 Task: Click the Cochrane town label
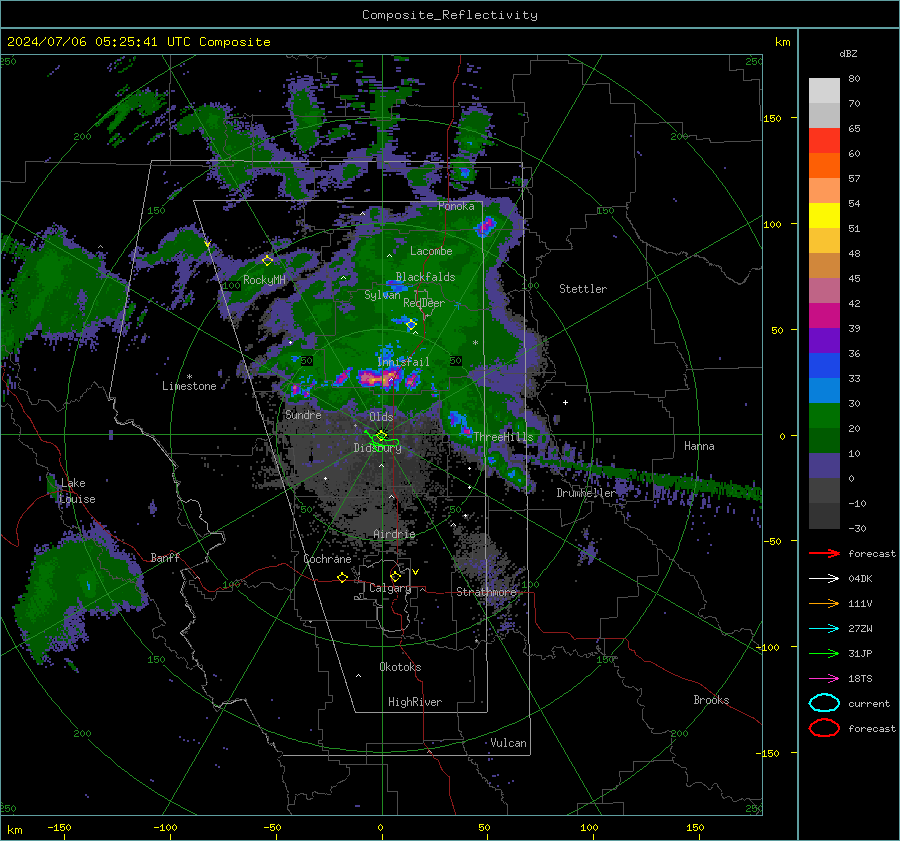click(327, 559)
